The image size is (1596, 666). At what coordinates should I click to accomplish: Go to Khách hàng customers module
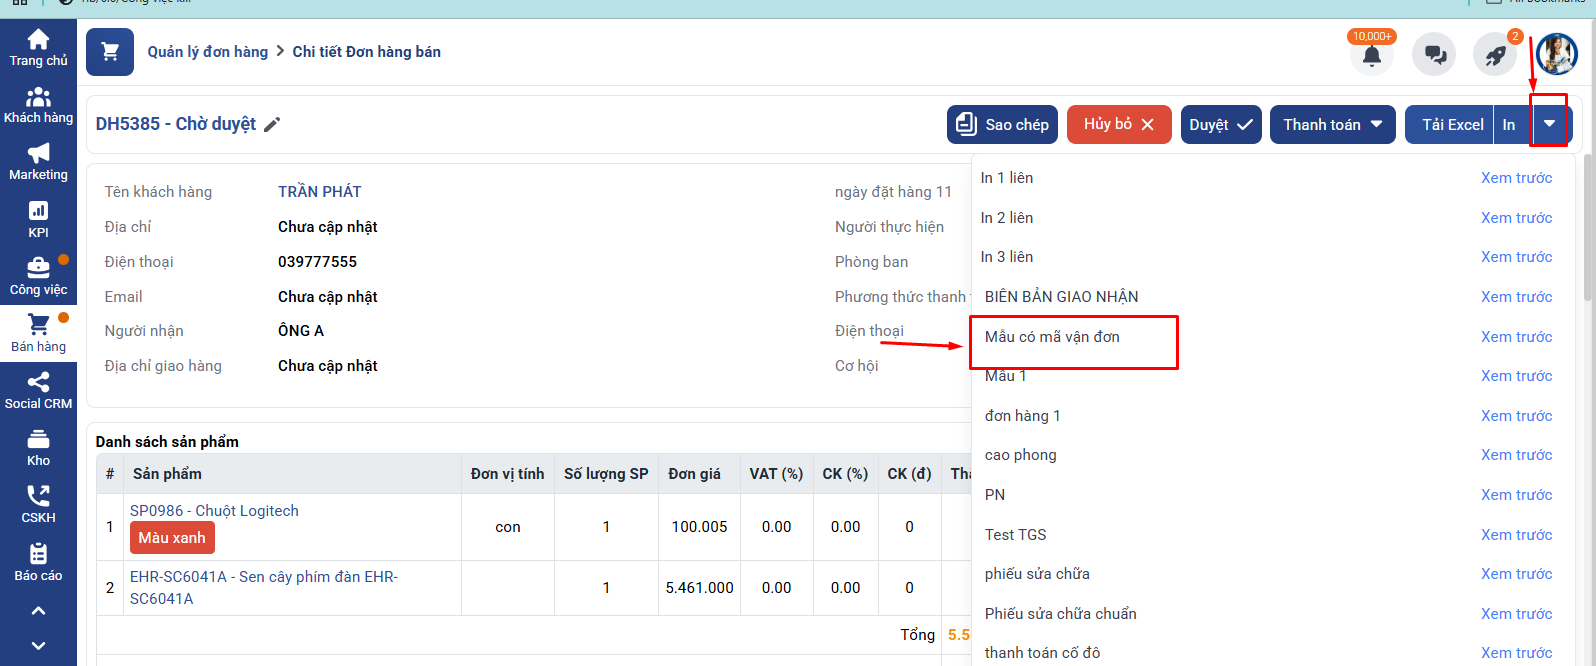pos(38,105)
